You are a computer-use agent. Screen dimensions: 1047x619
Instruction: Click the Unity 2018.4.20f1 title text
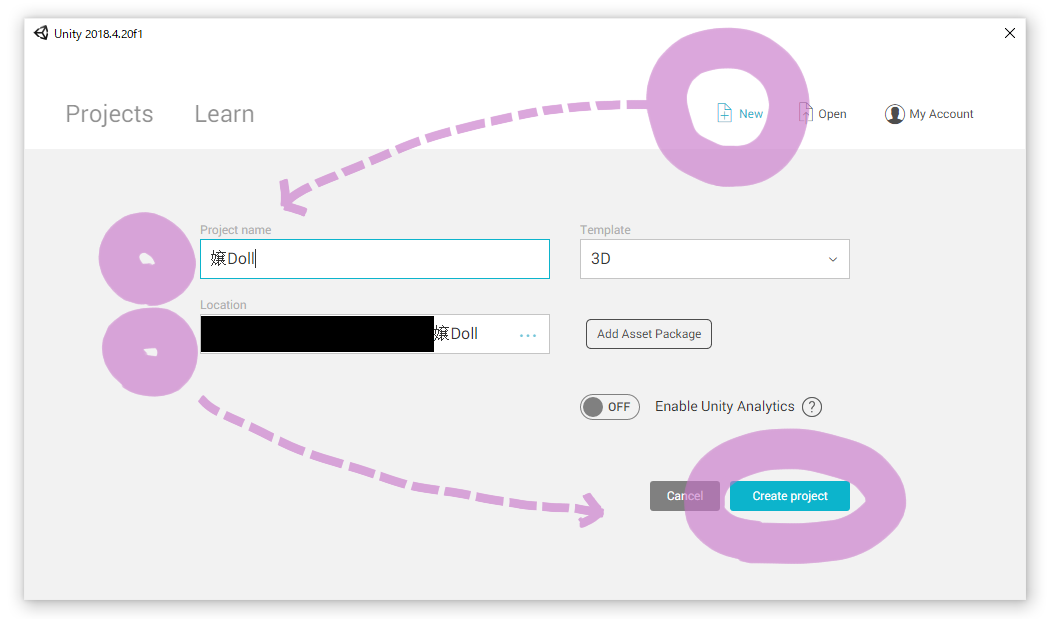pos(98,34)
